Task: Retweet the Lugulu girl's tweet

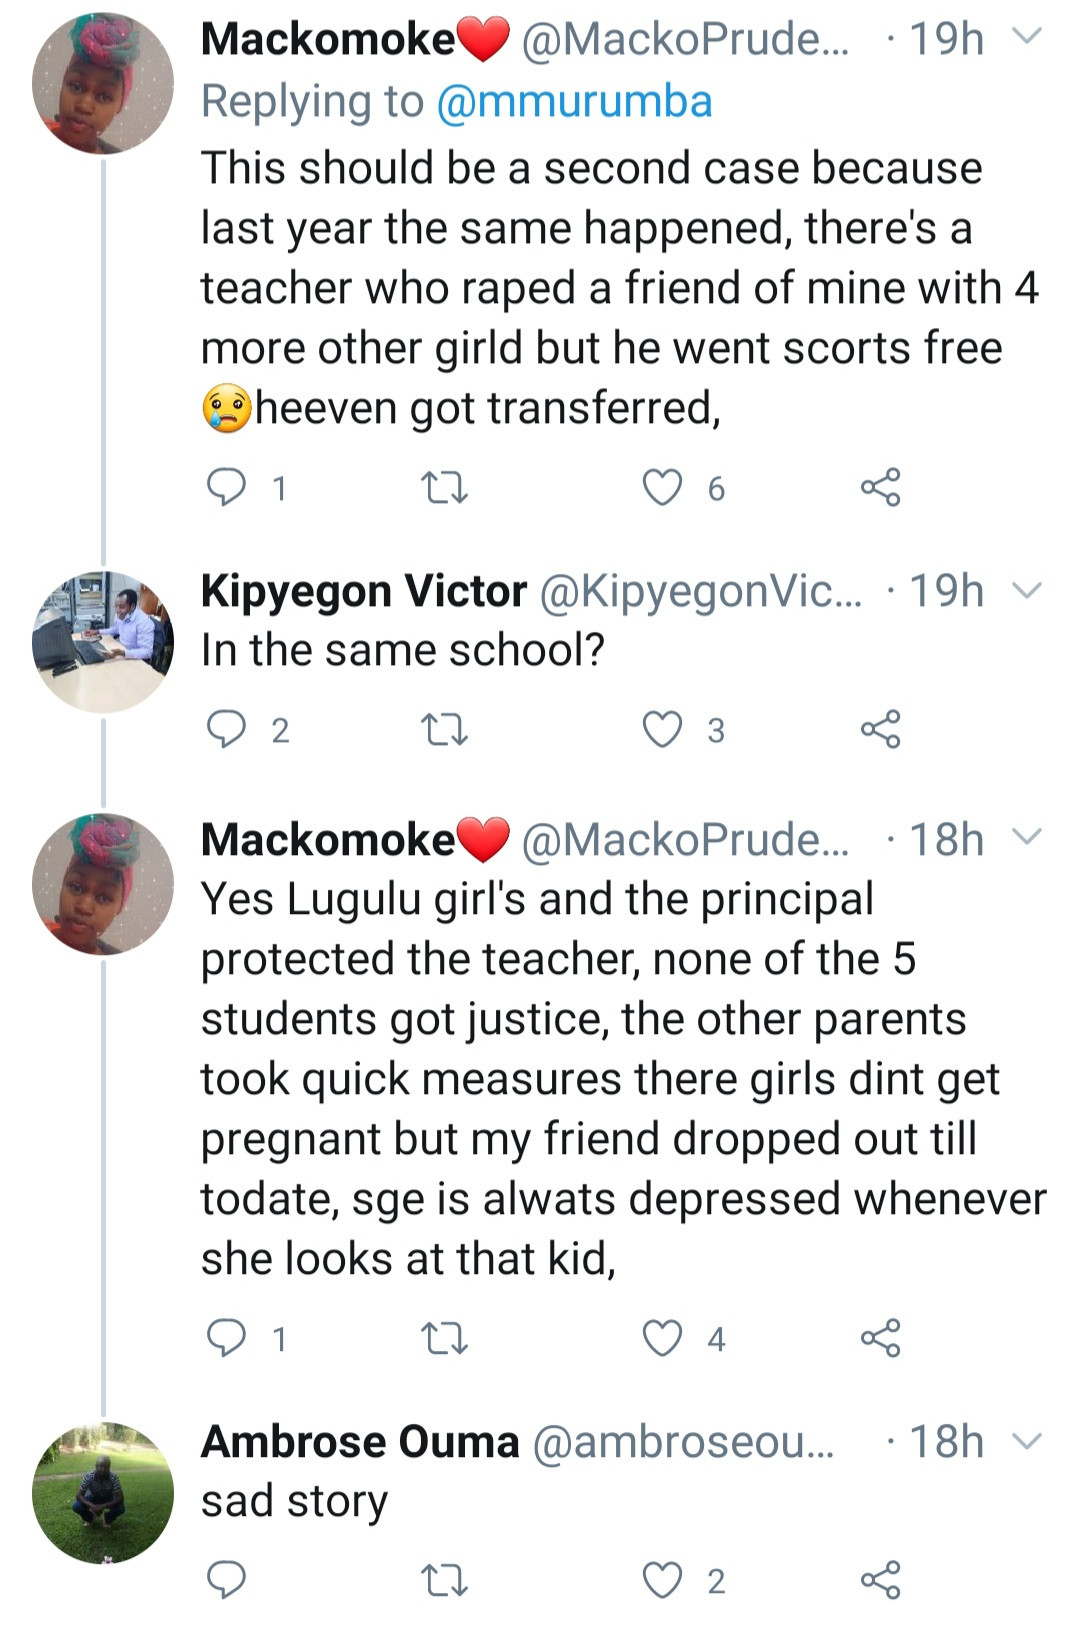Action: click(444, 1338)
